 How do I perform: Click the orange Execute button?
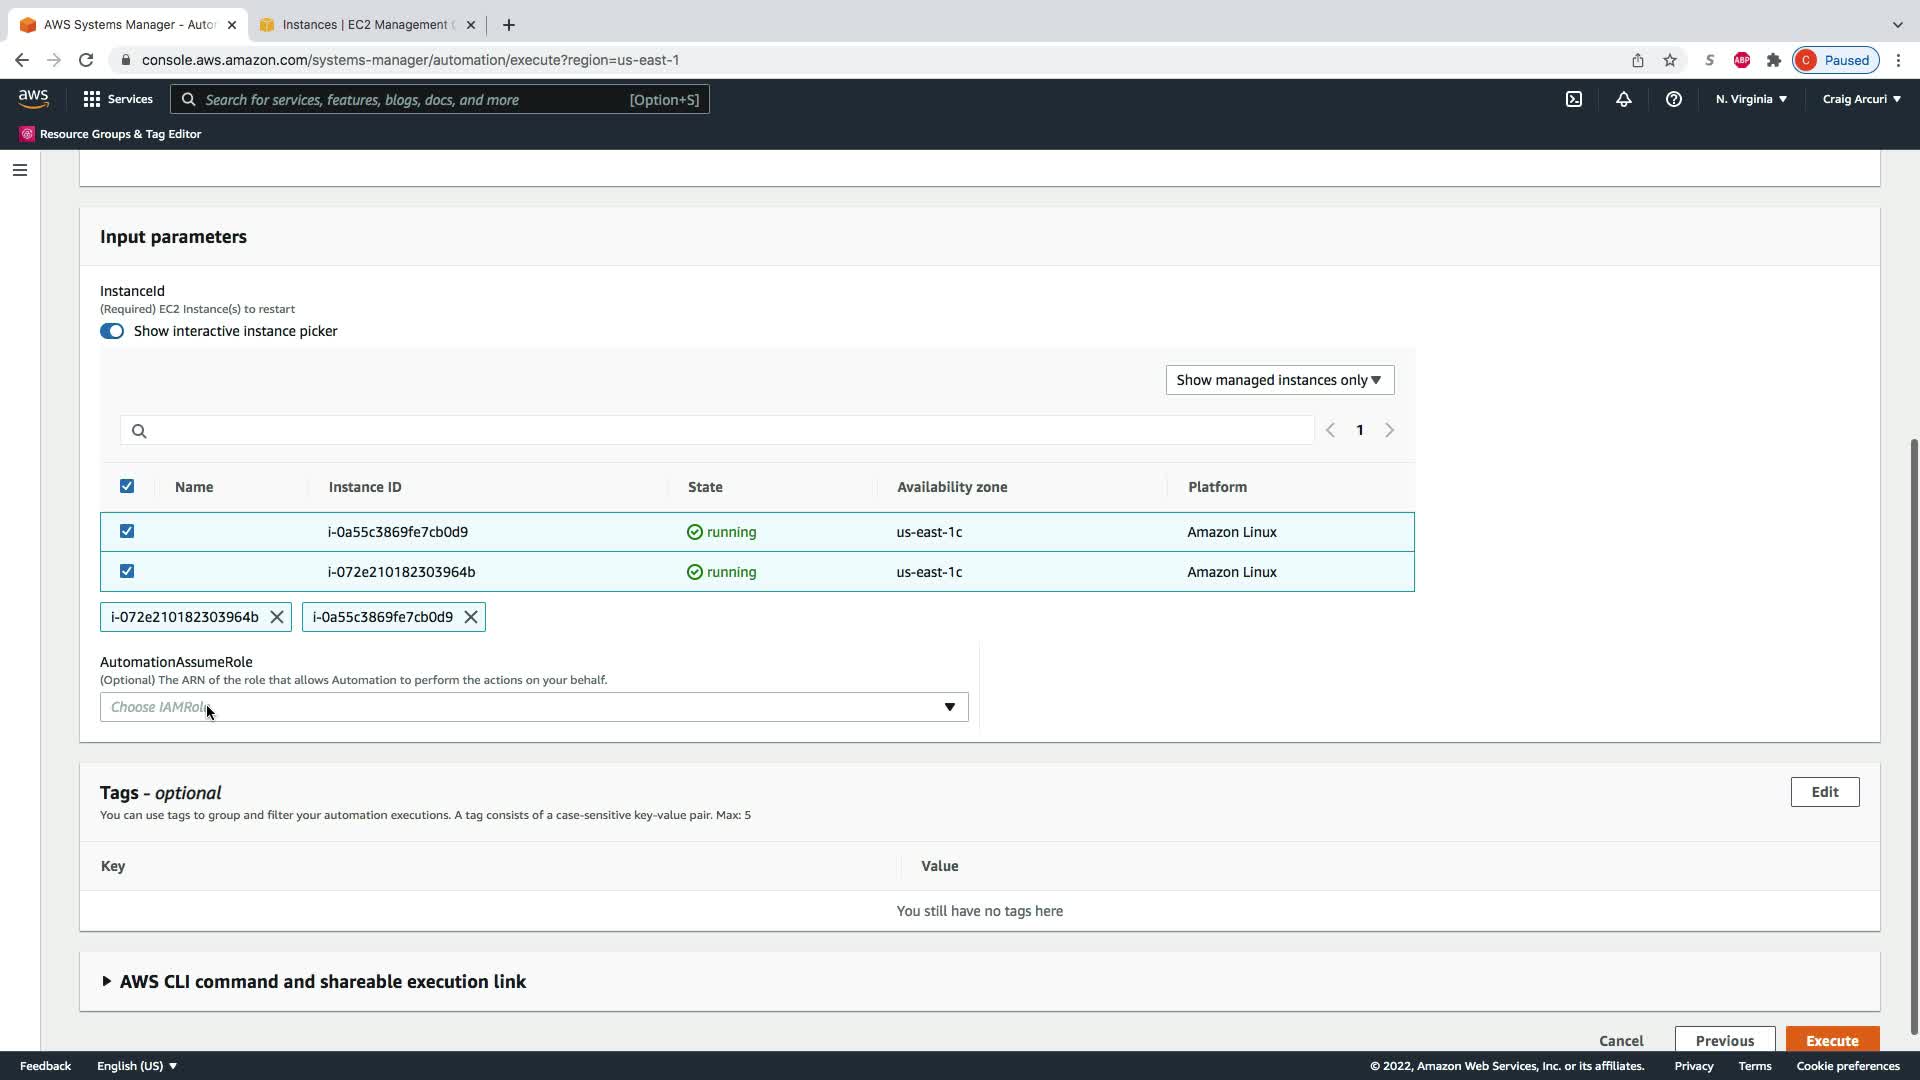coord(1831,1040)
